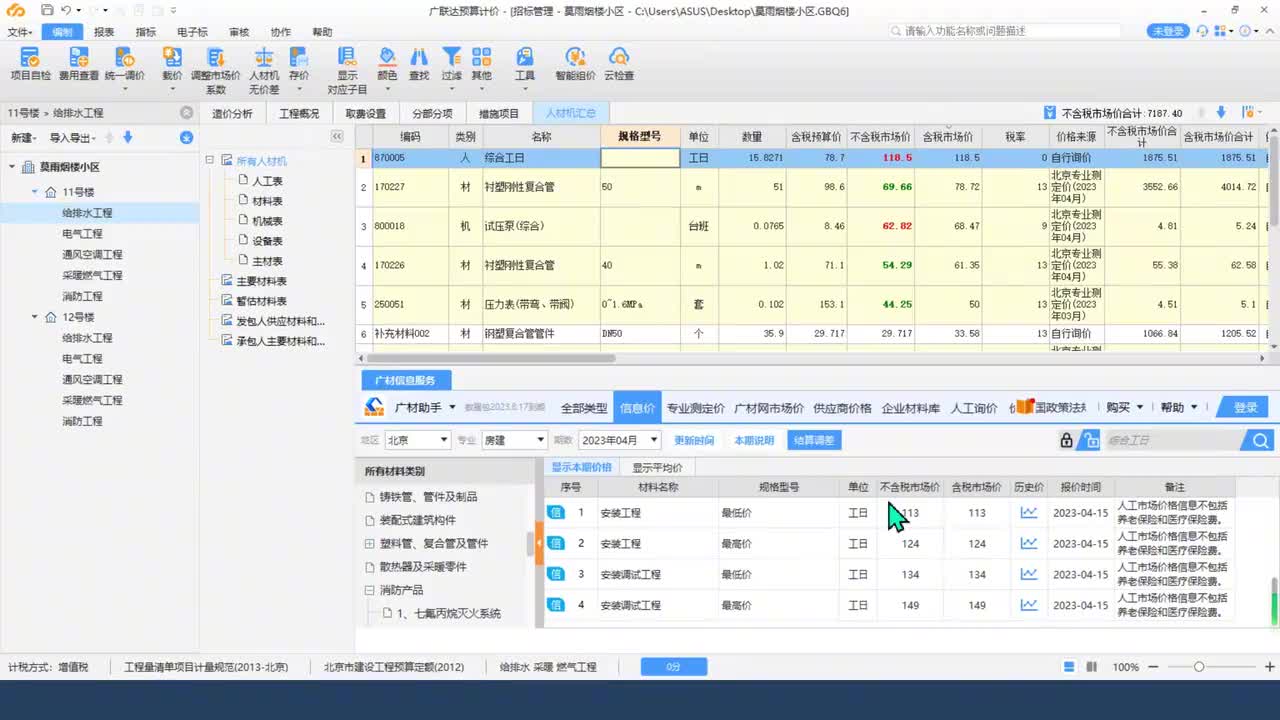Click the 规格型号 cell of 综合工日 row
The height and width of the screenshot is (720, 1280).
click(x=640, y=158)
